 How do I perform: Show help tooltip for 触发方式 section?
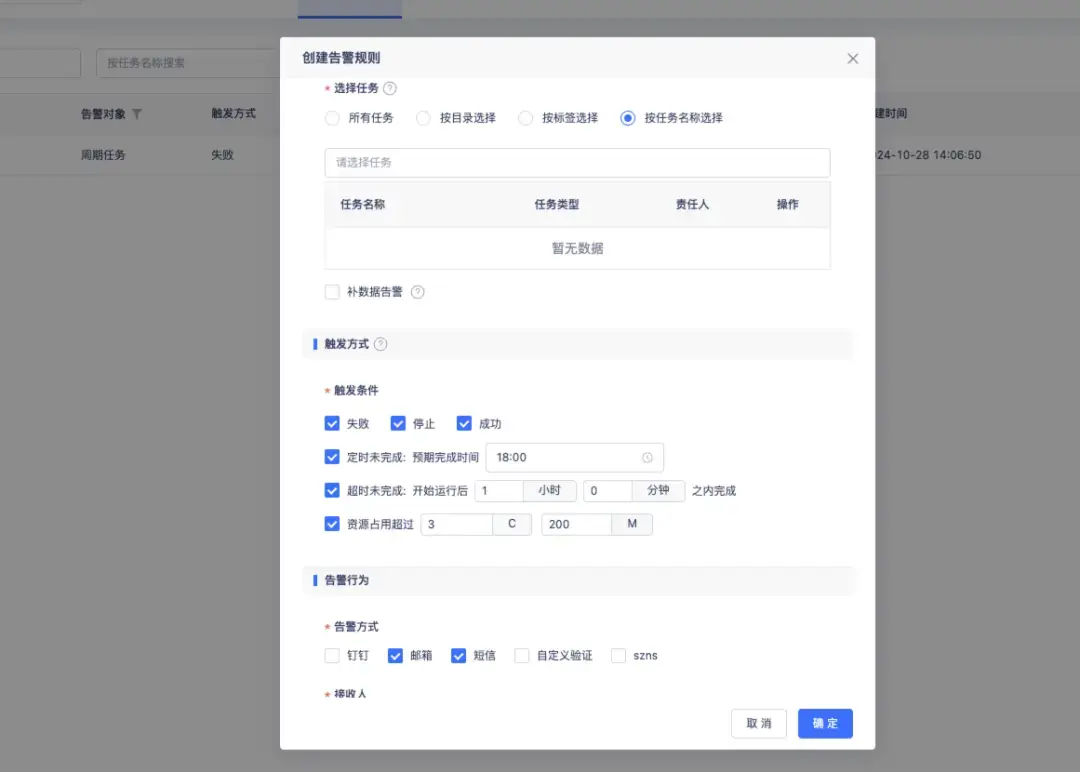[x=380, y=344]
